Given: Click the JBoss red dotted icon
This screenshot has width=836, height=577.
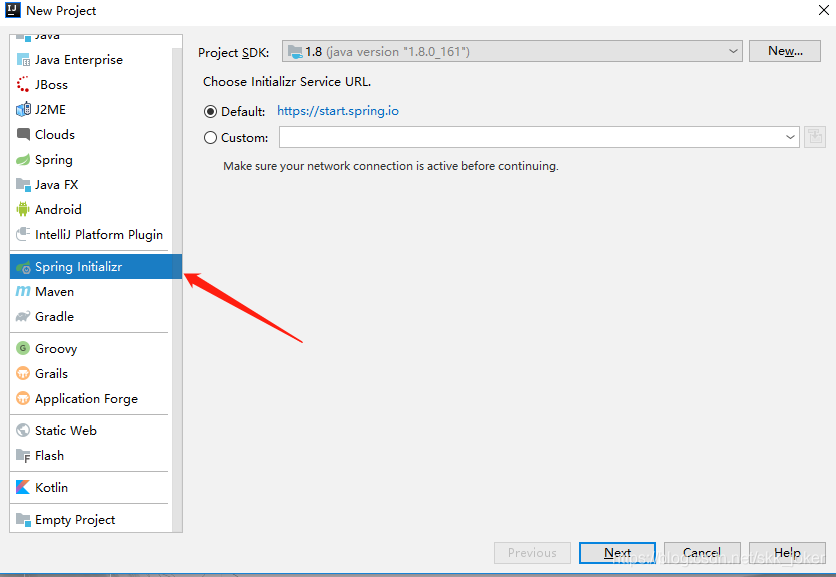Looking at the screenshot, I should 23,84.
